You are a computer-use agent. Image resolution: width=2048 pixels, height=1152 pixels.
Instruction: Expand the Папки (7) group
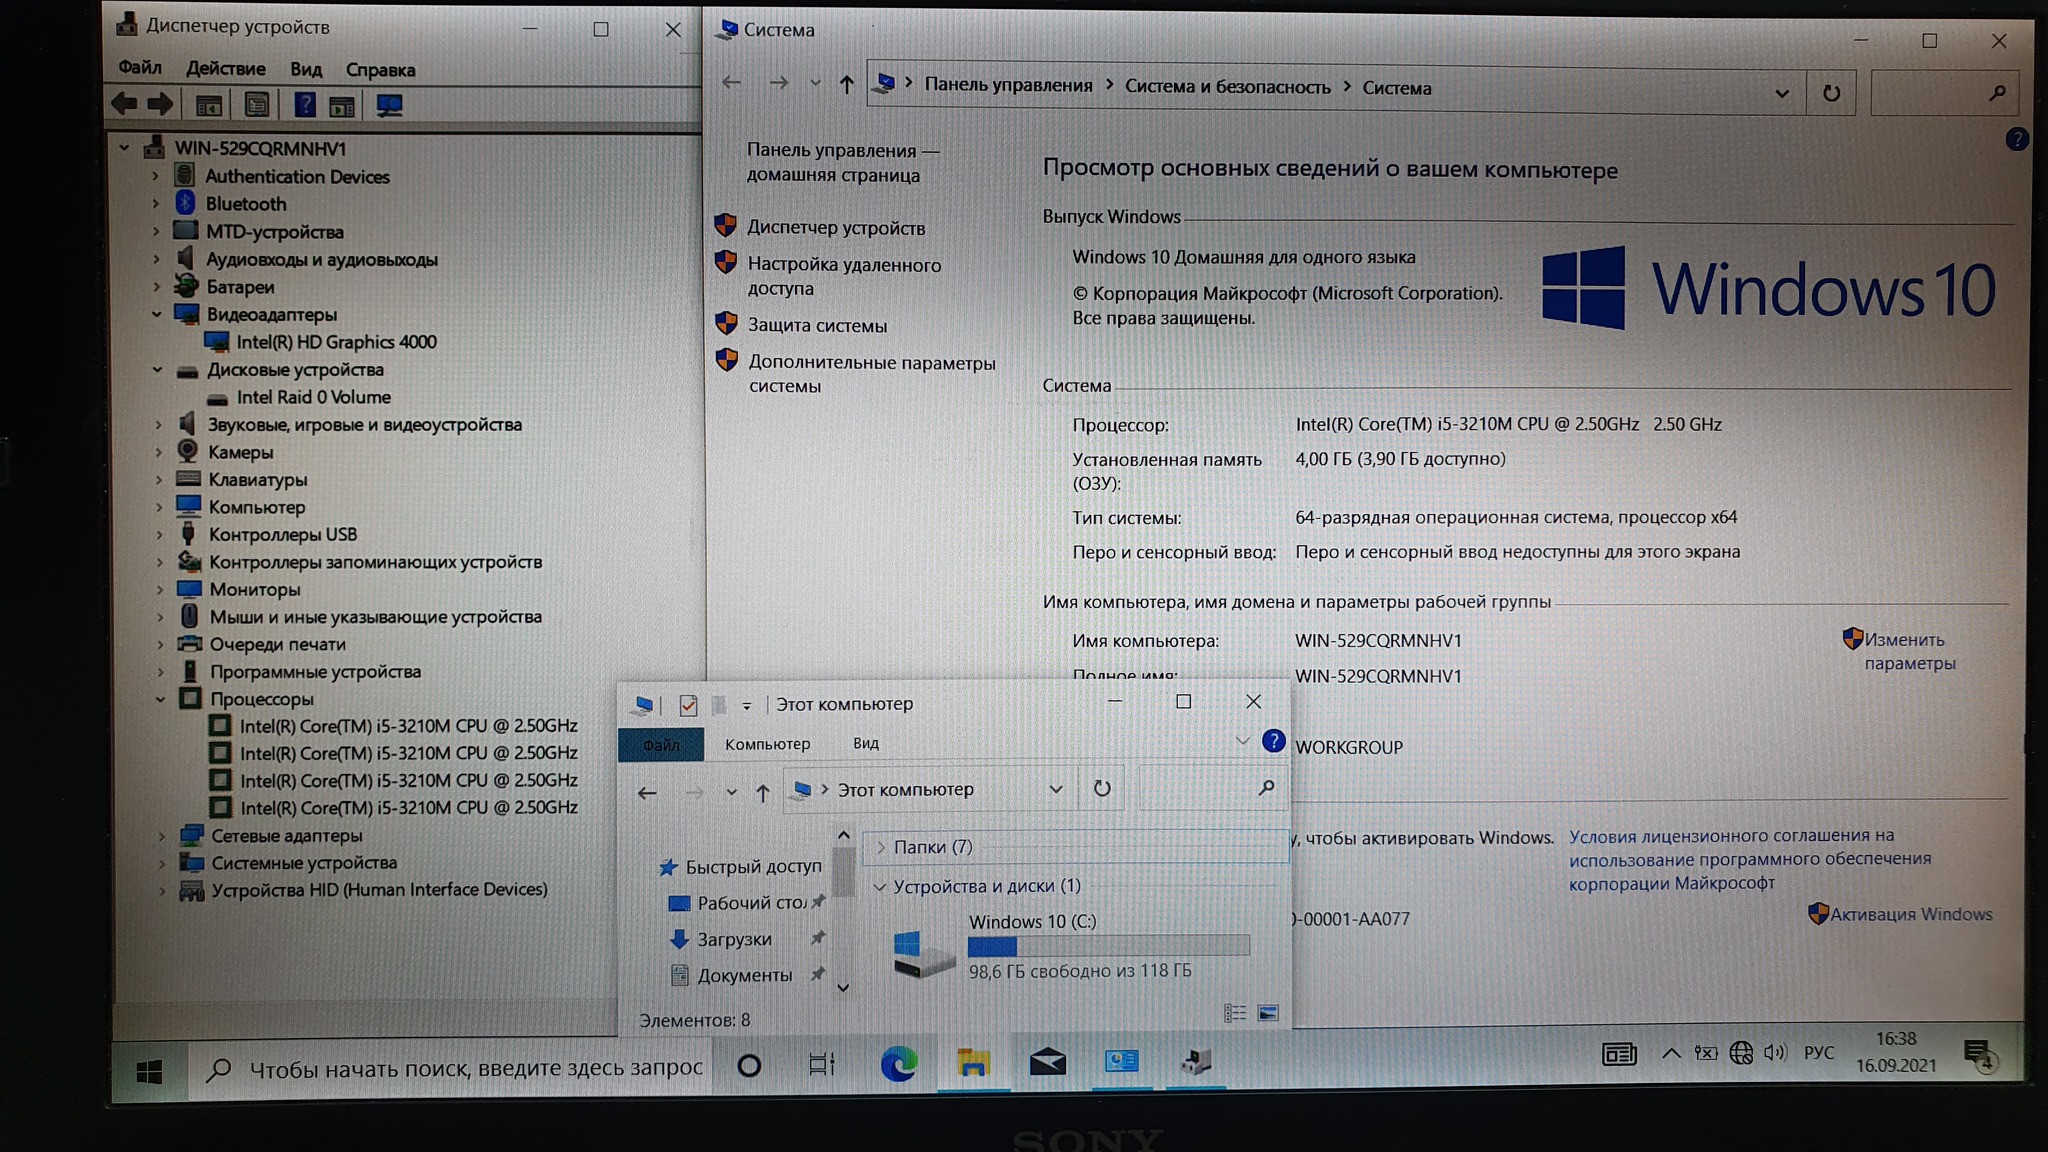881,847
